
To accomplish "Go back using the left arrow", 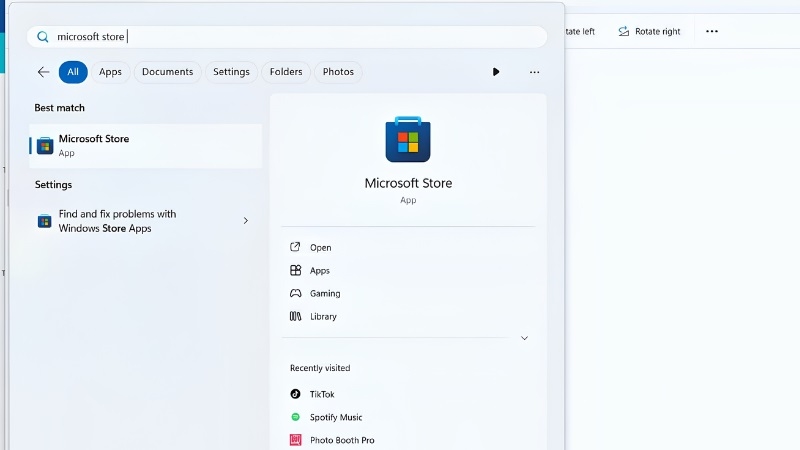I will click(43, 72).
